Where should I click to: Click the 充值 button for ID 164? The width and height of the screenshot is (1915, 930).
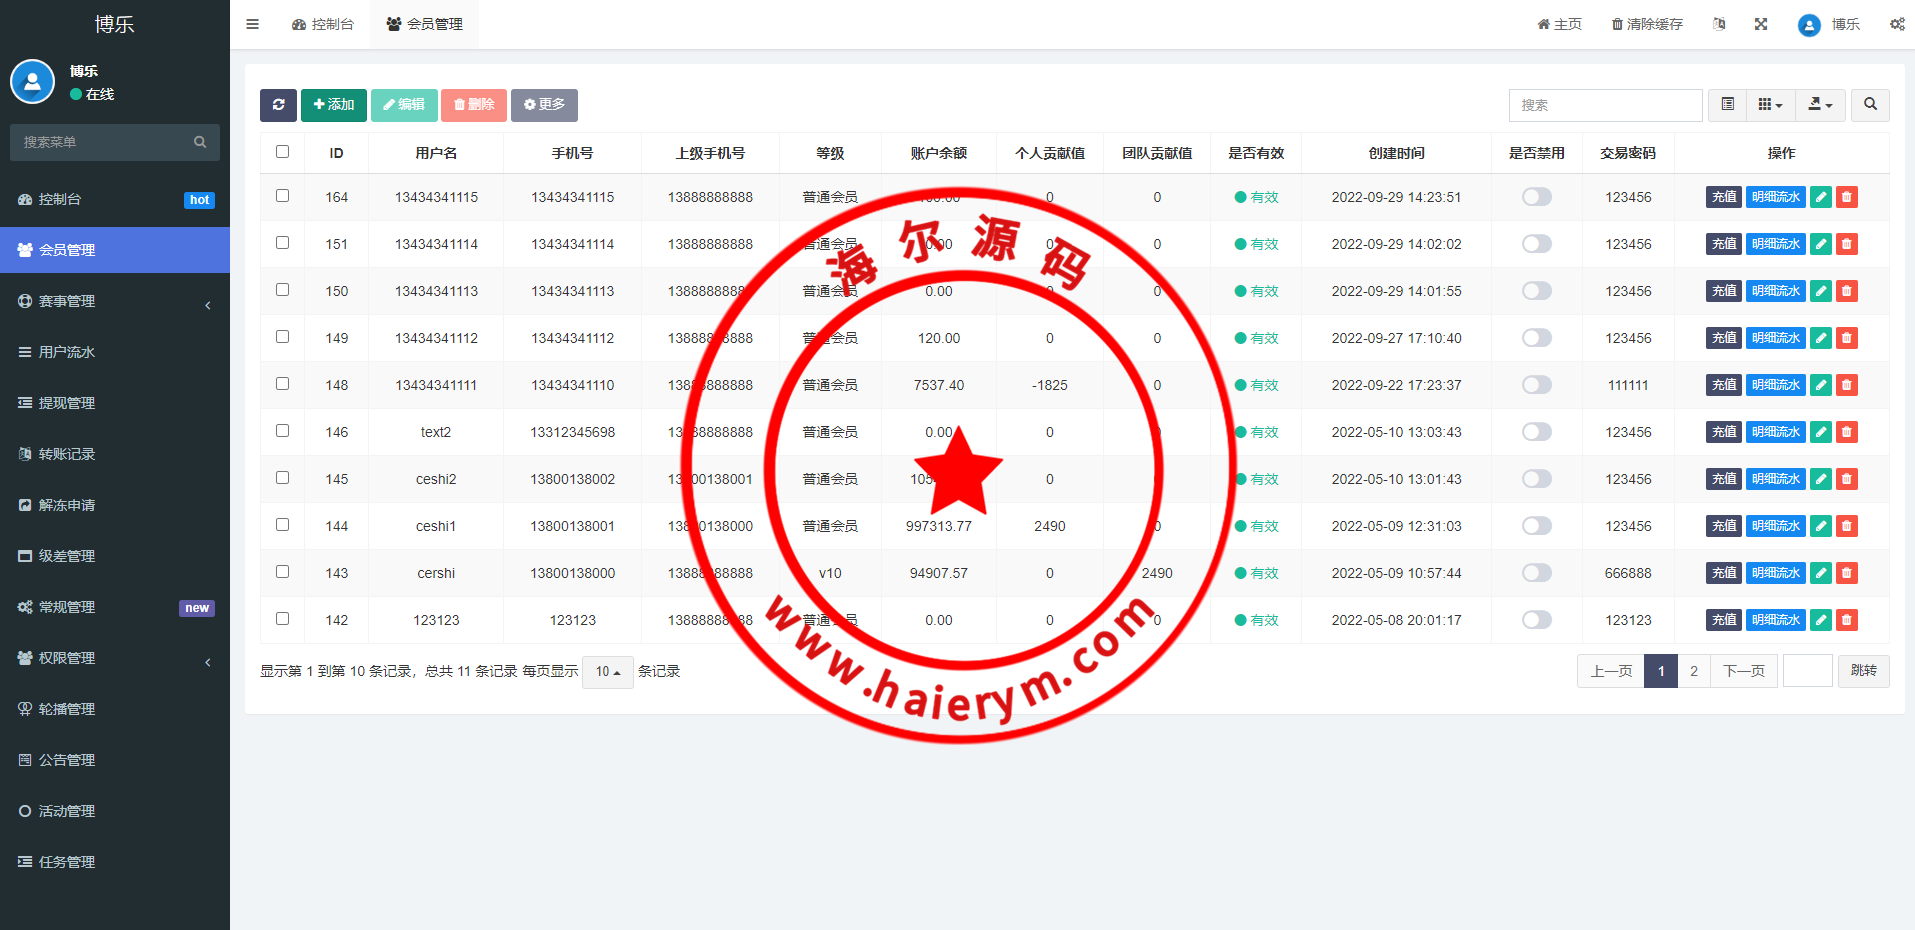tap(1724, 197)
